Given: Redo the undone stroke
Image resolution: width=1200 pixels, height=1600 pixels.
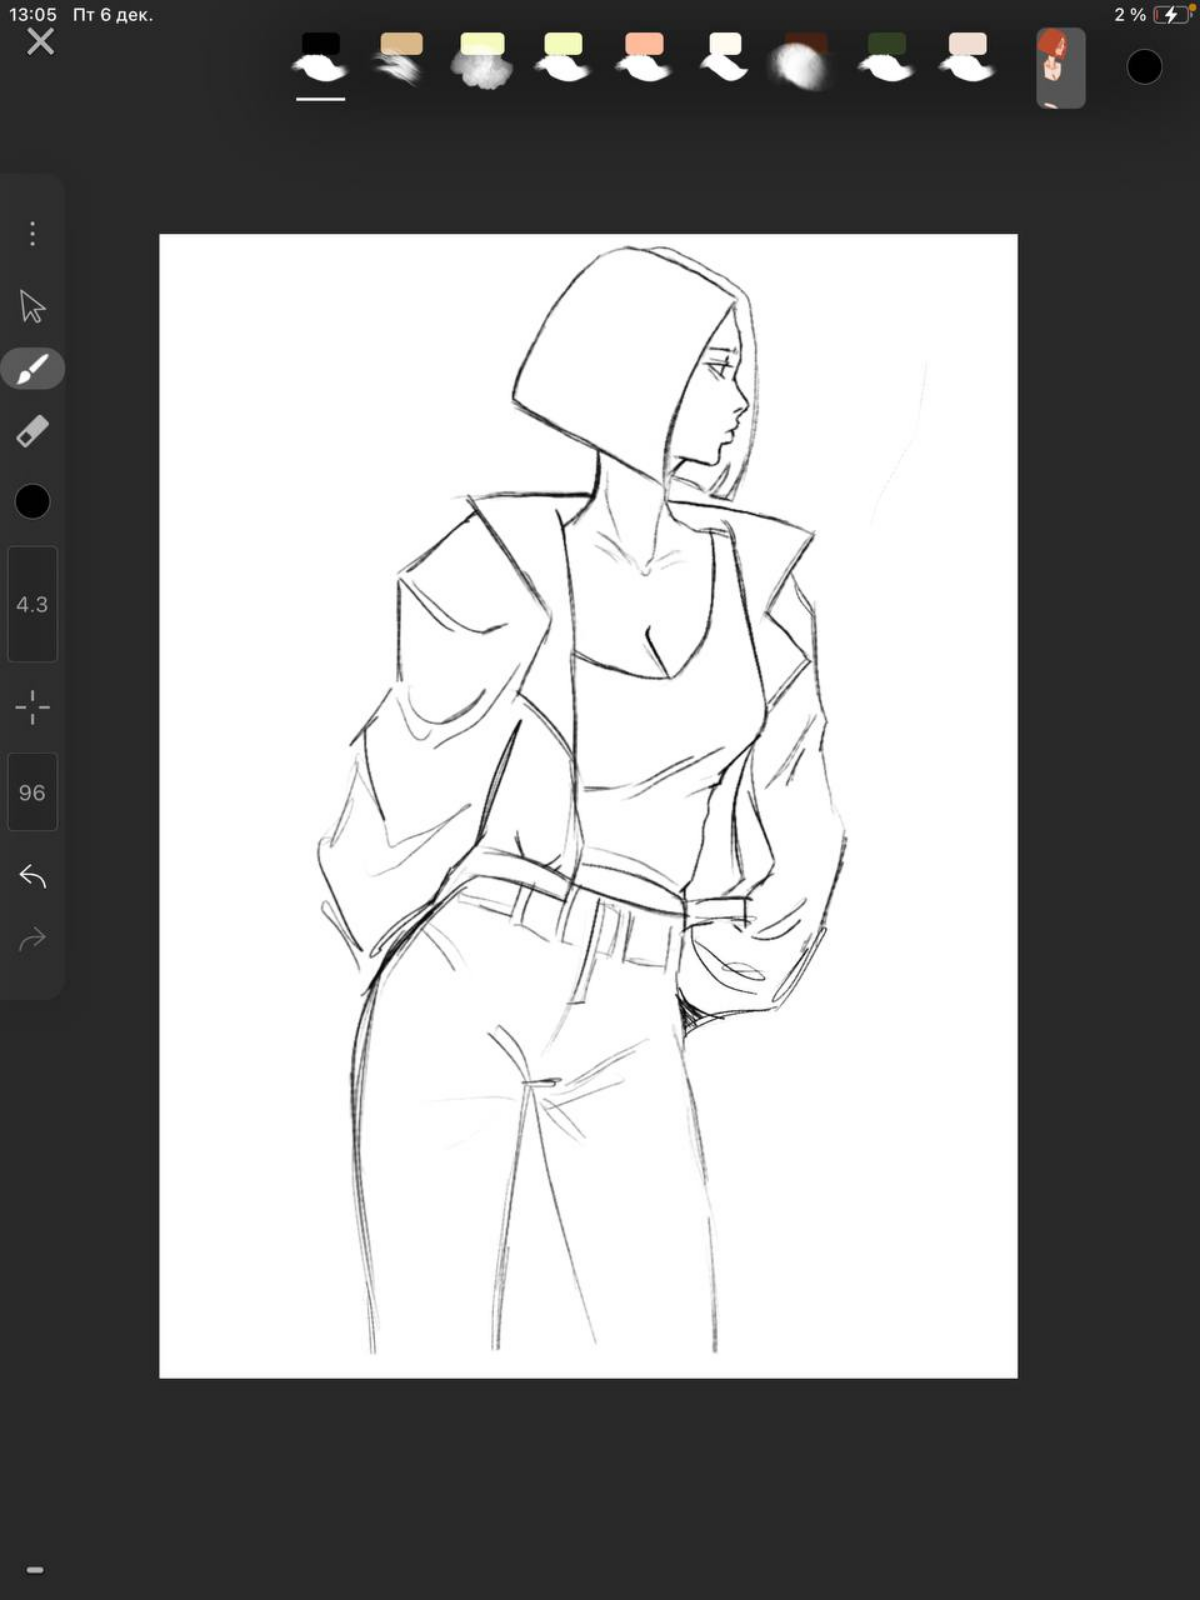Looking at the screenshot, I should click(33, 940).
